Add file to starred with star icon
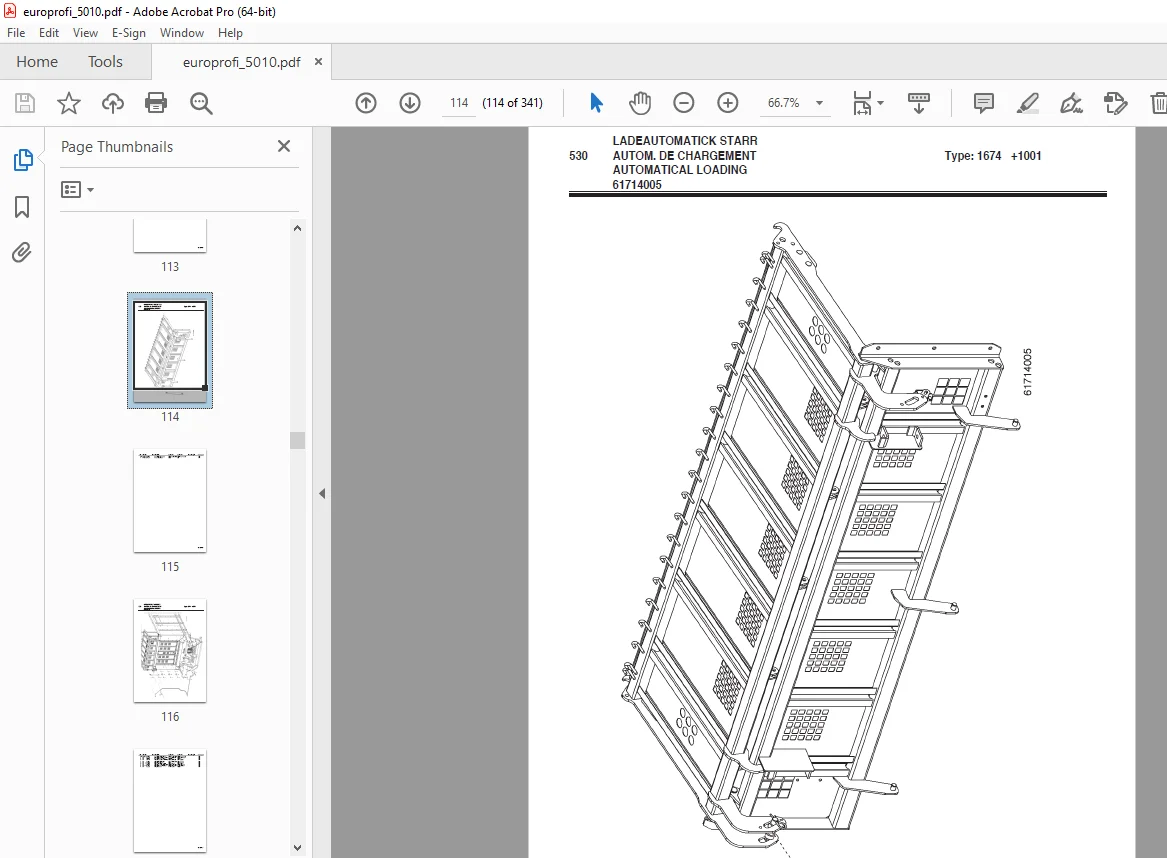 pyautogui.click(x=68, y=103)
